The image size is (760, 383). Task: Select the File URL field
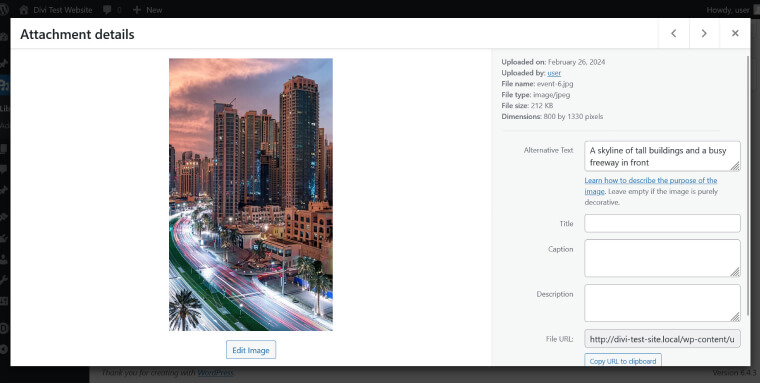pos(662,339)
